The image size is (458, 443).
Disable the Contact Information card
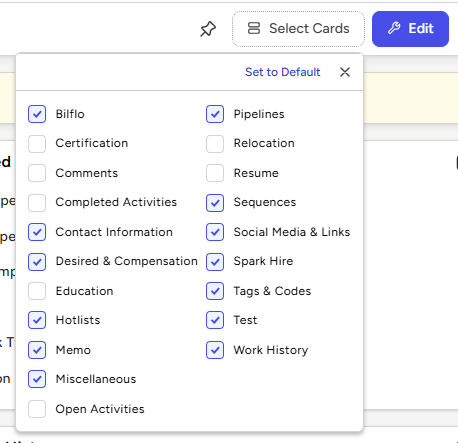[37, 232]
